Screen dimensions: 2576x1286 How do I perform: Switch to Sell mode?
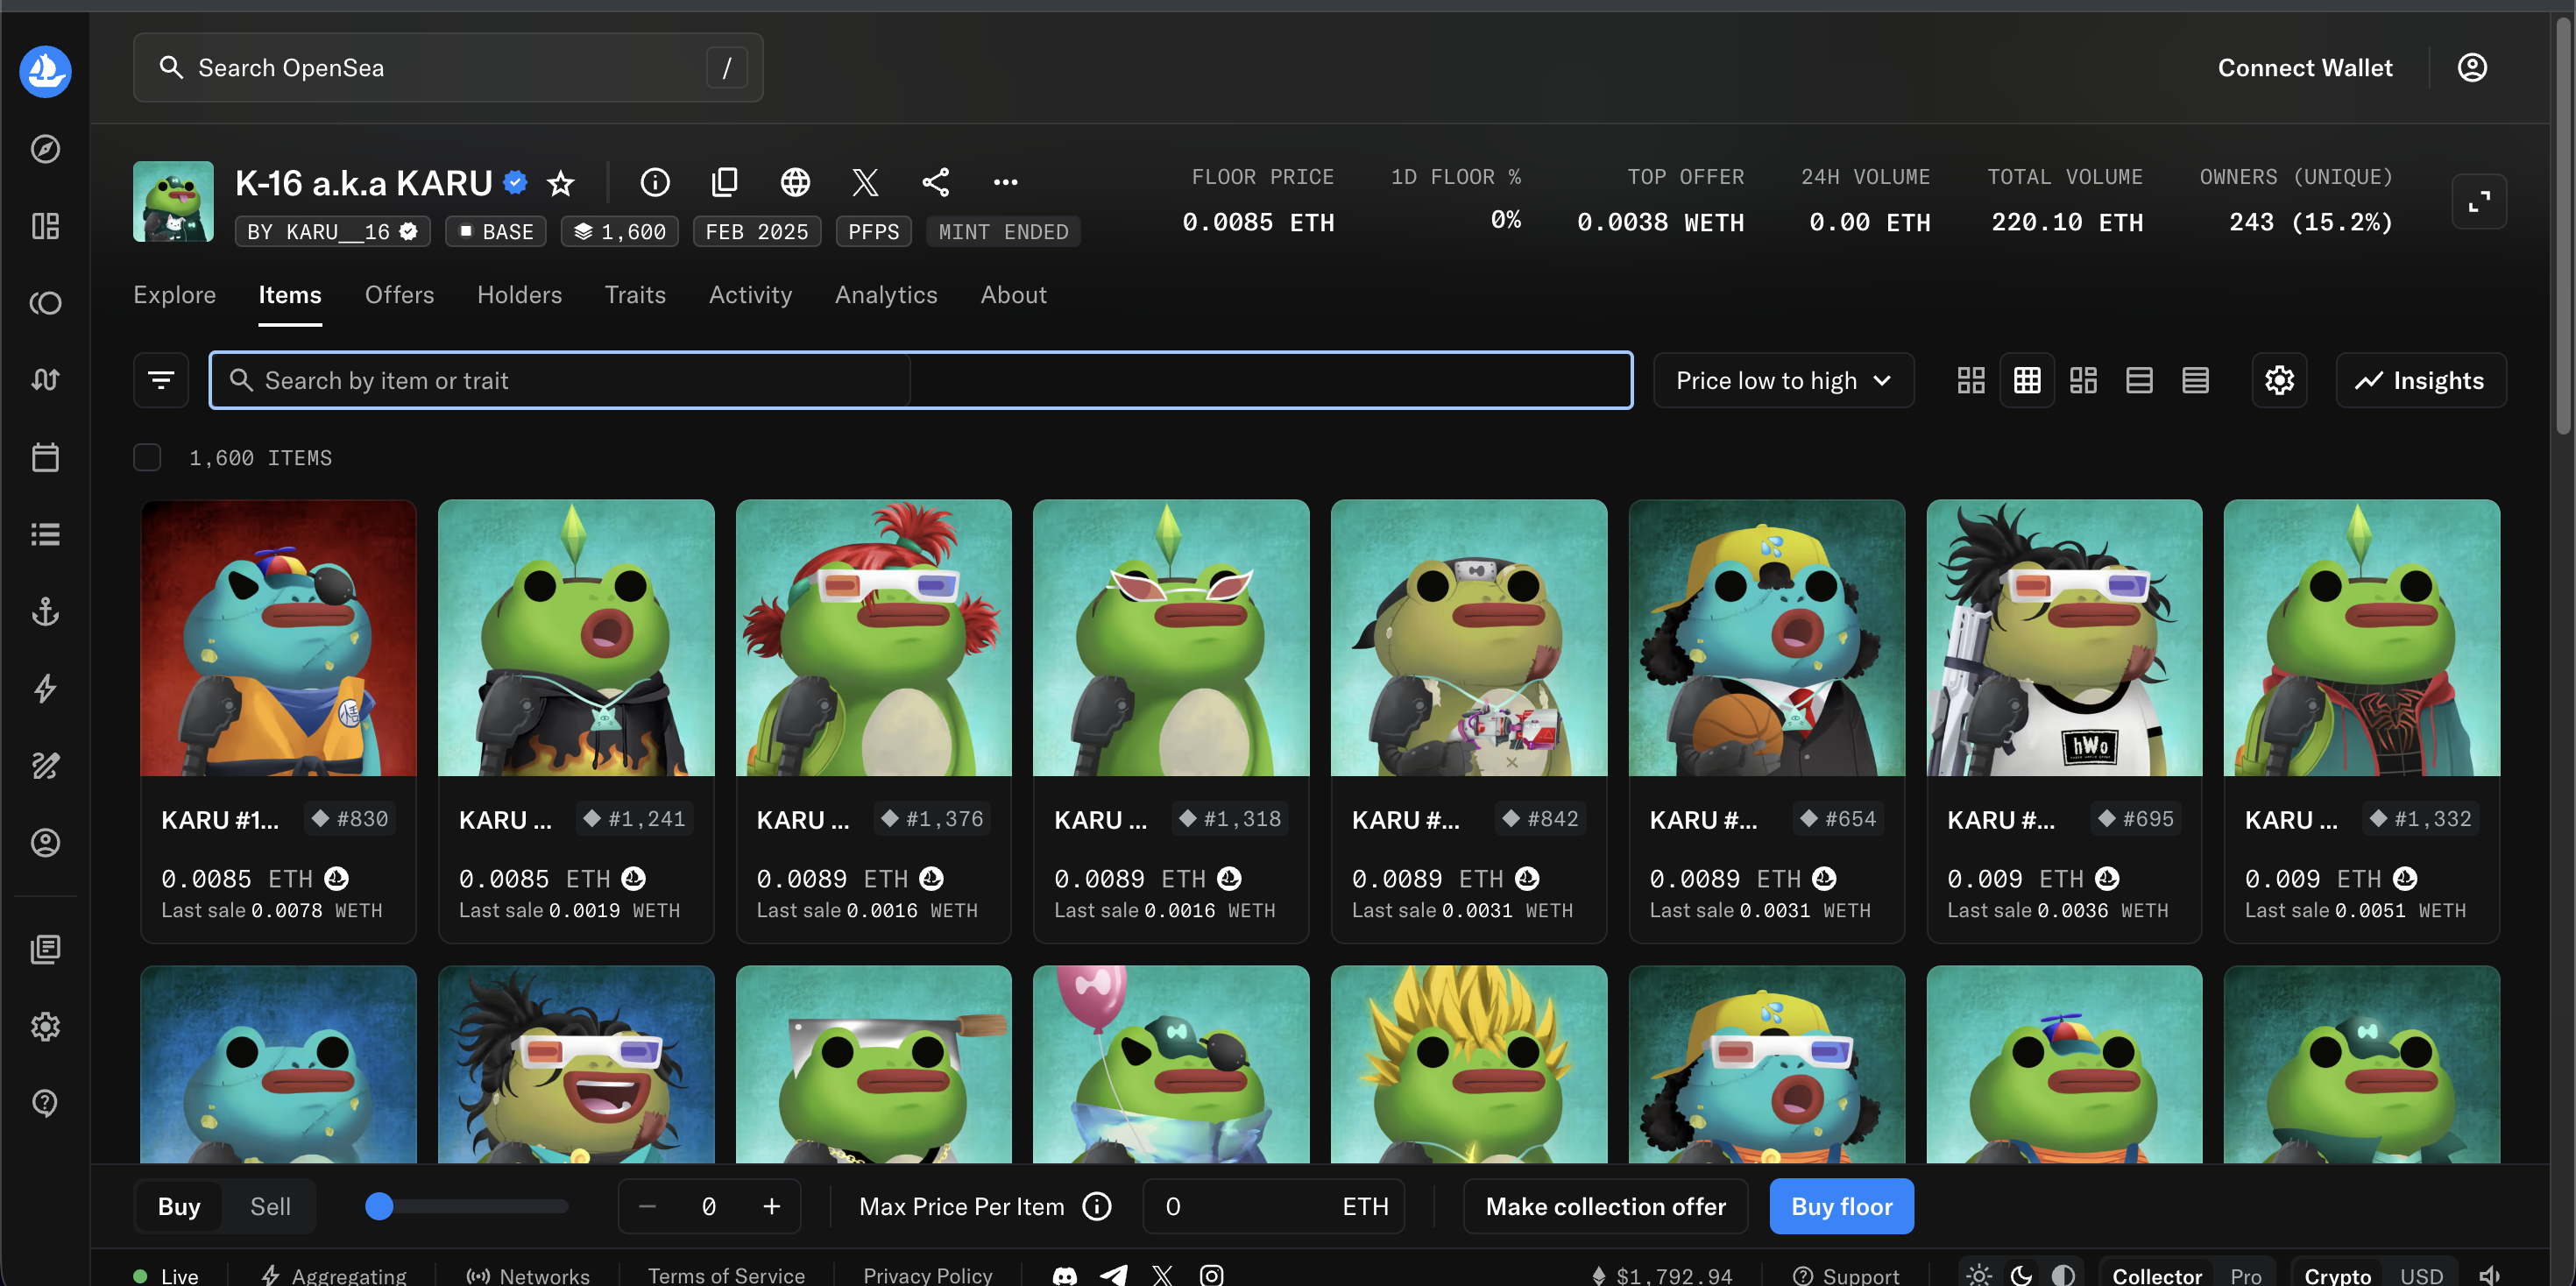tap(270, 1206)
